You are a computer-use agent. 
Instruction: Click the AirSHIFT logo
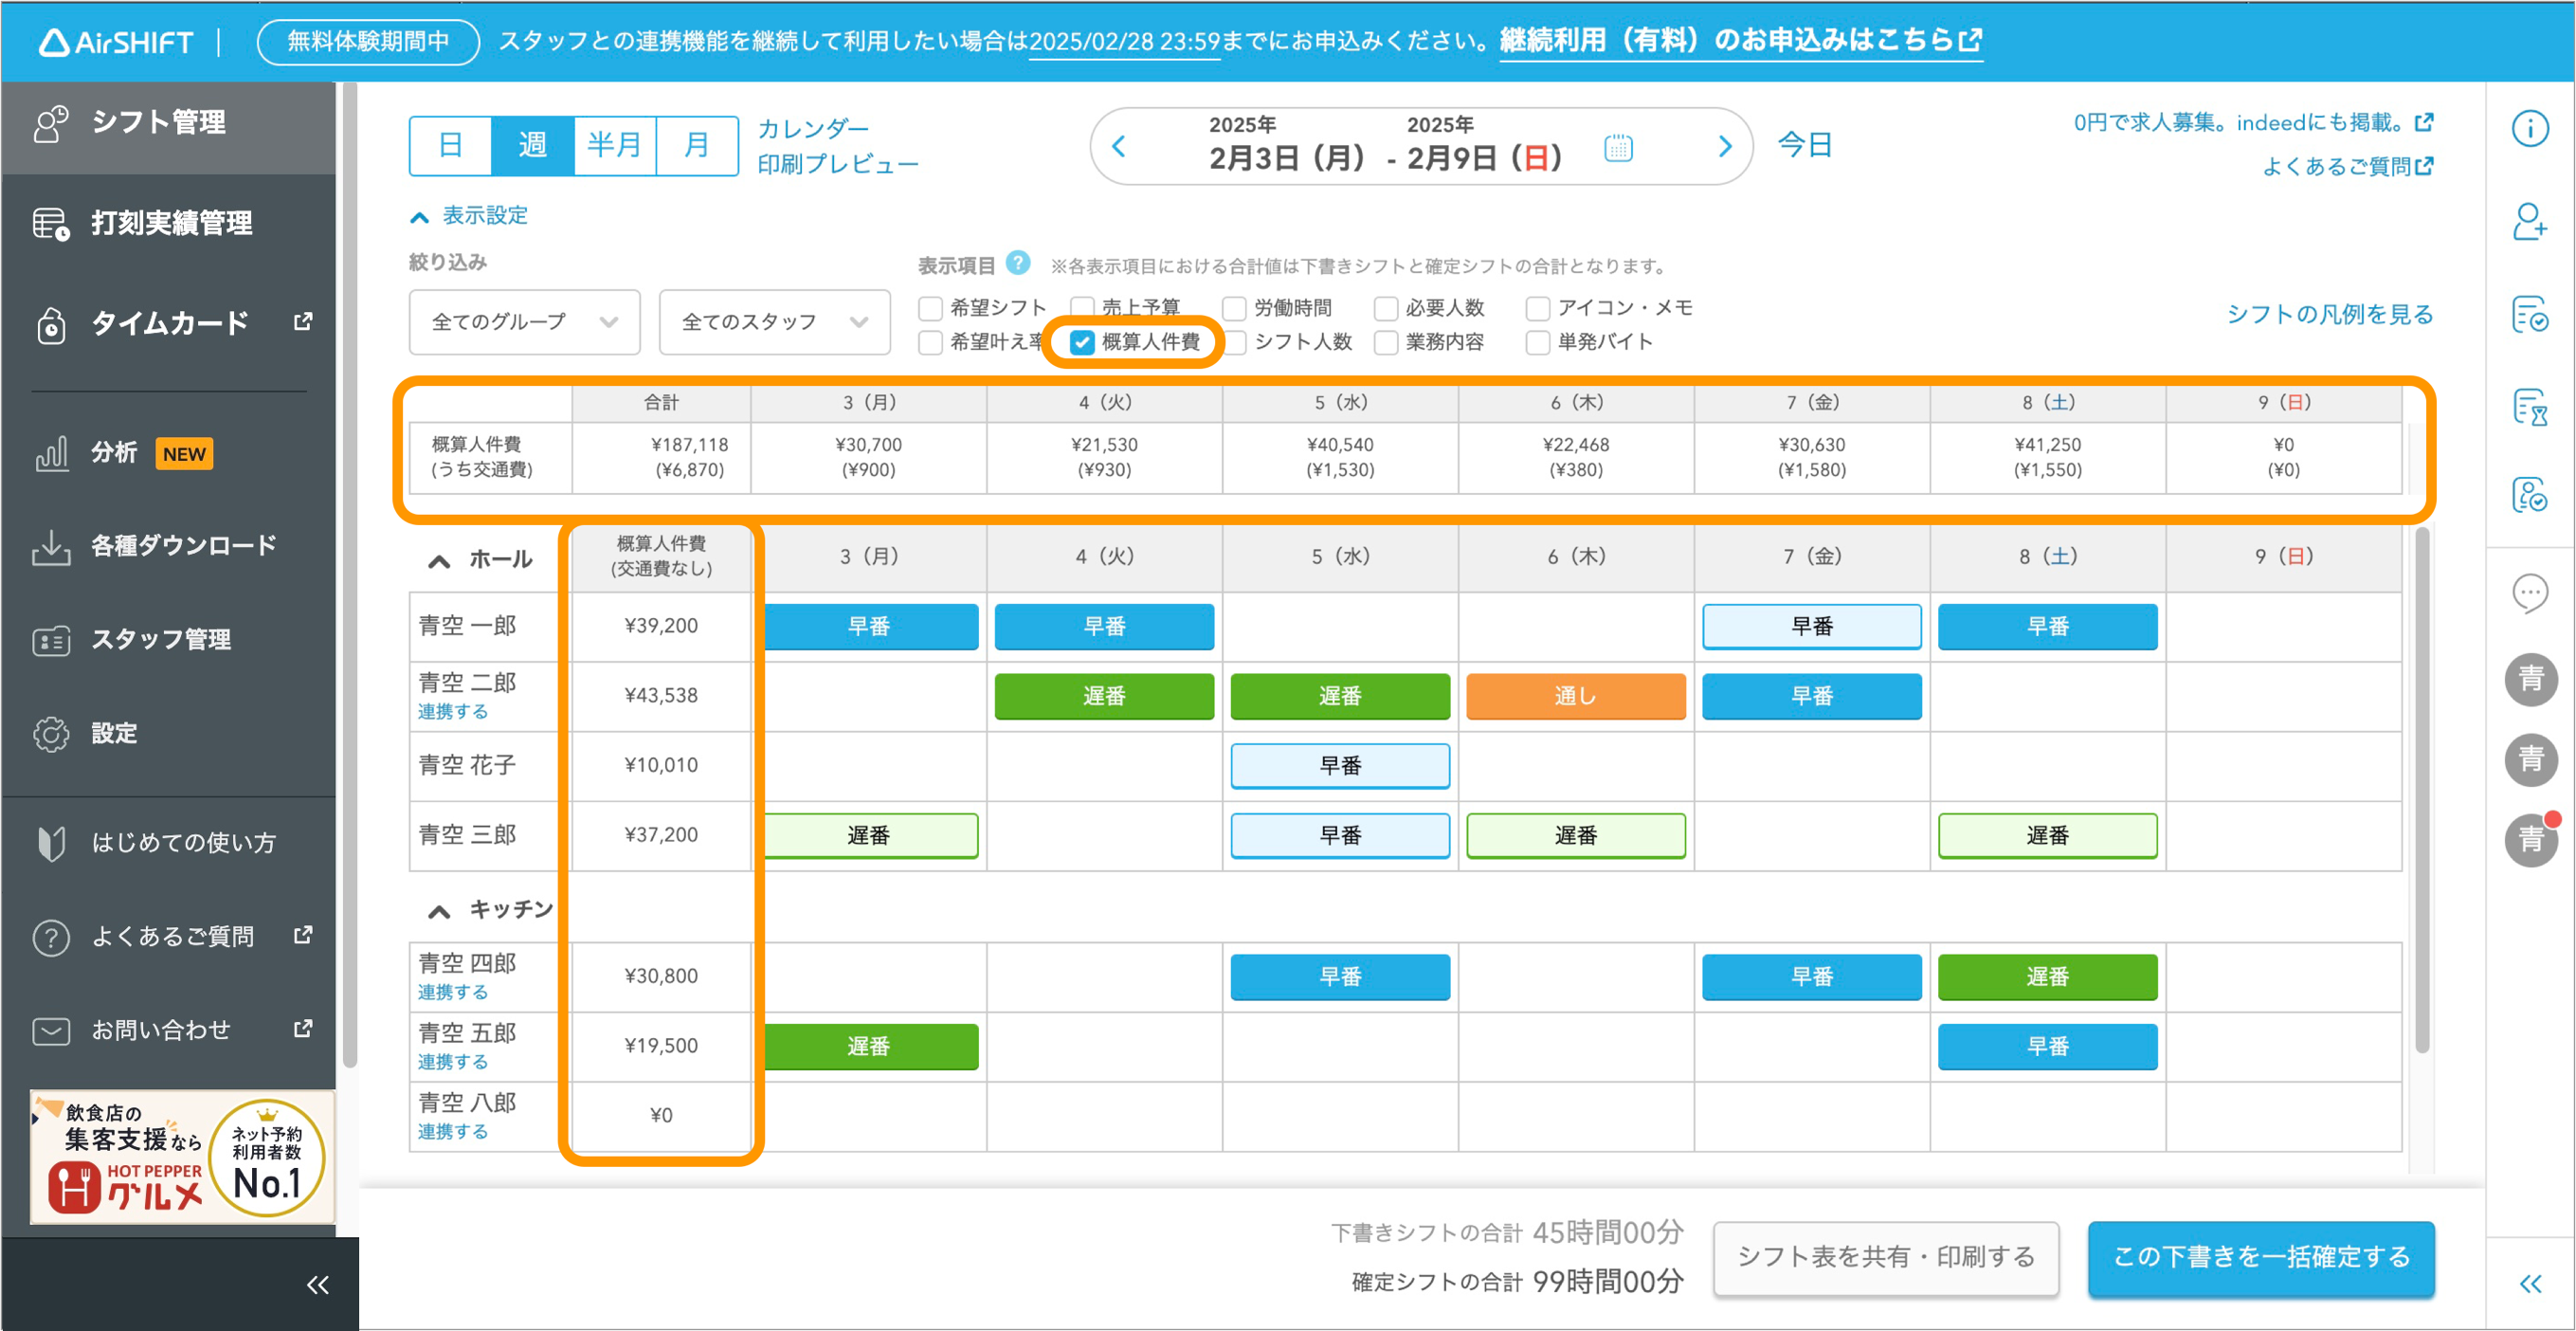(116, 42)
